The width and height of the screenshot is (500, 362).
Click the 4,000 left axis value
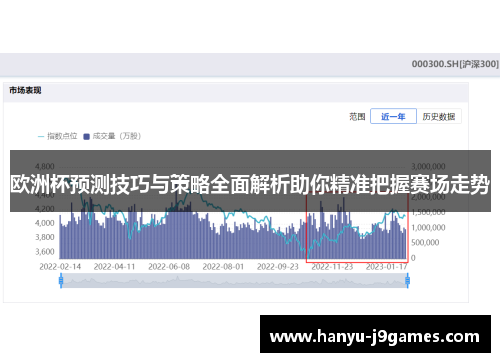click(x=45, y=223)
